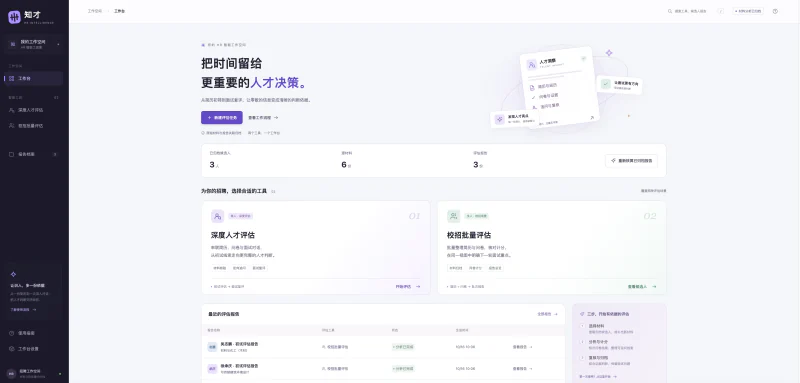
Task: Click the 知才 logo icon
Action: pos(14,17)
